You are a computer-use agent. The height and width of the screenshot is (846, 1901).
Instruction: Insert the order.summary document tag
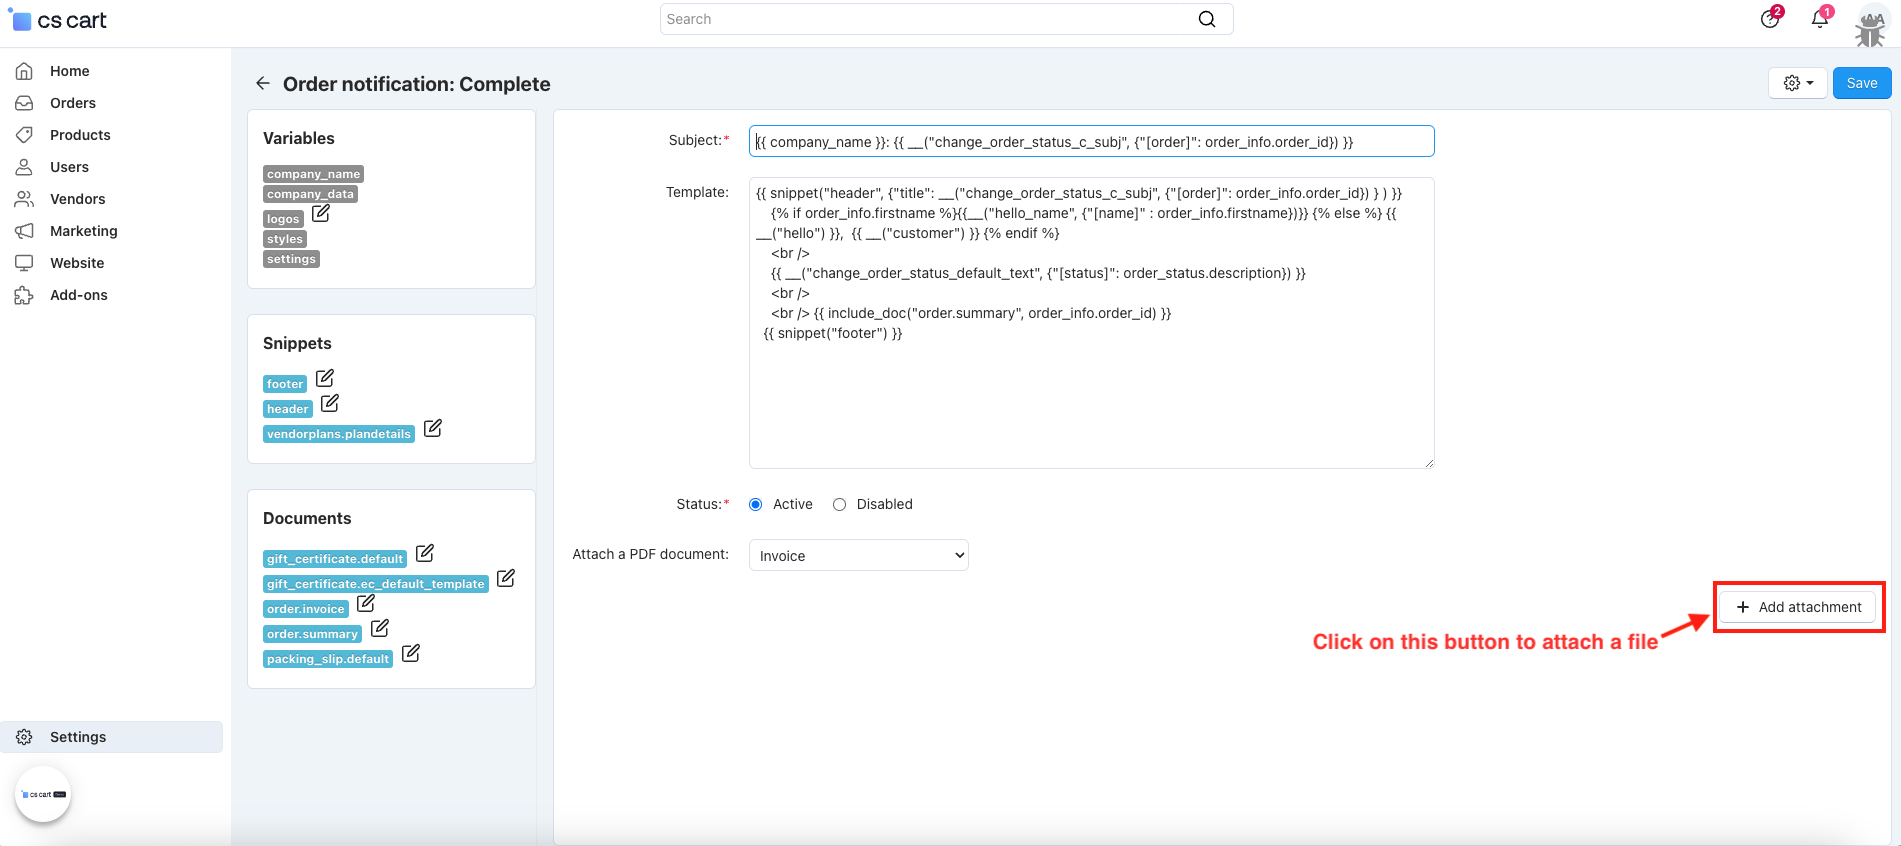point(312,634)
